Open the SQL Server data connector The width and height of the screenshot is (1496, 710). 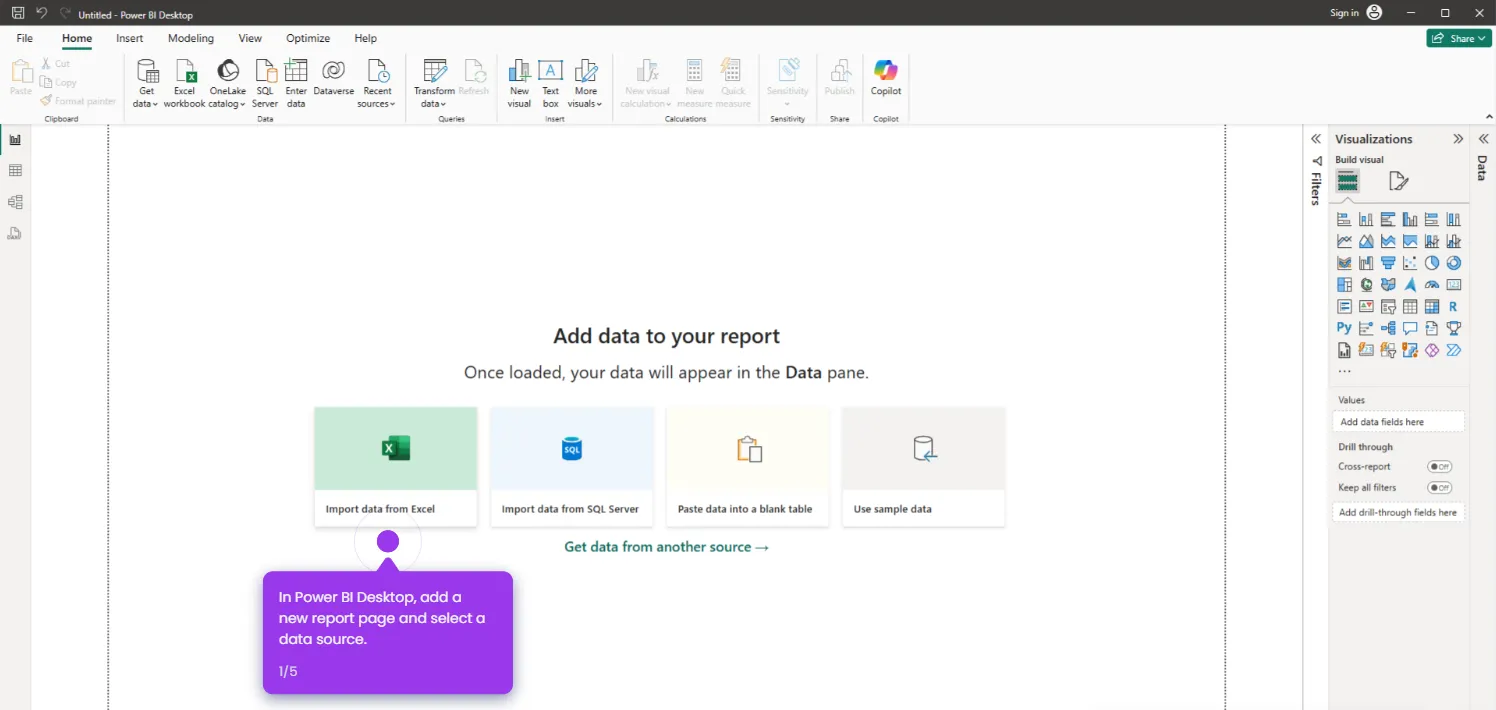pos(265,83)
